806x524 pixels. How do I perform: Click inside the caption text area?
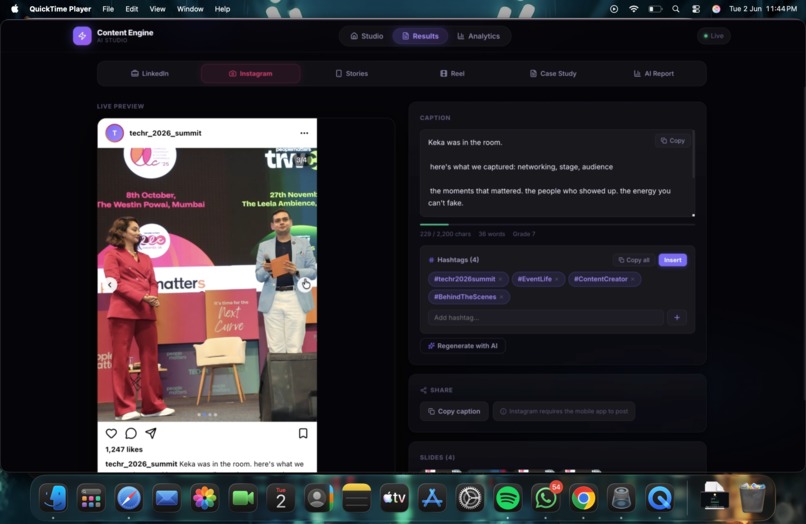click(557, 173)
